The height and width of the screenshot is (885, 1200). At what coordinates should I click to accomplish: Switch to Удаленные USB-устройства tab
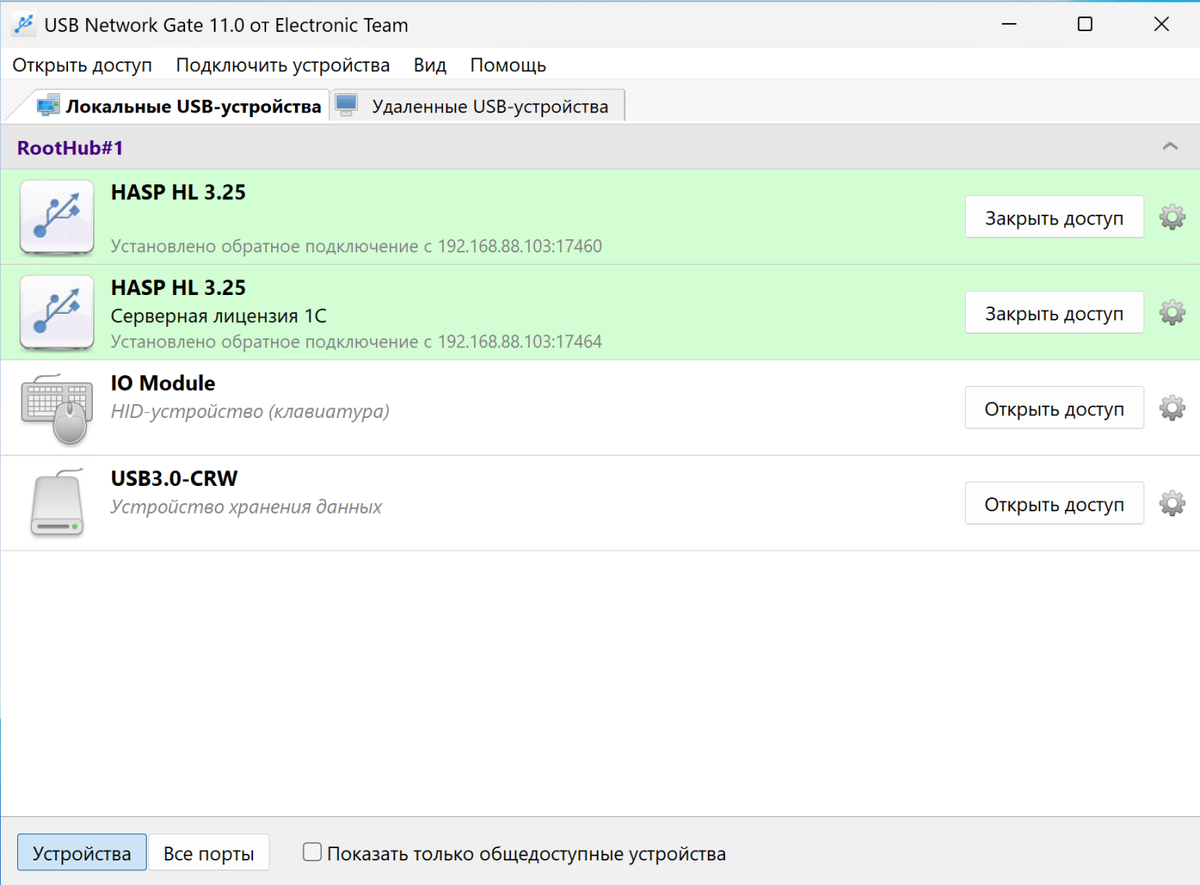[477, 105]
